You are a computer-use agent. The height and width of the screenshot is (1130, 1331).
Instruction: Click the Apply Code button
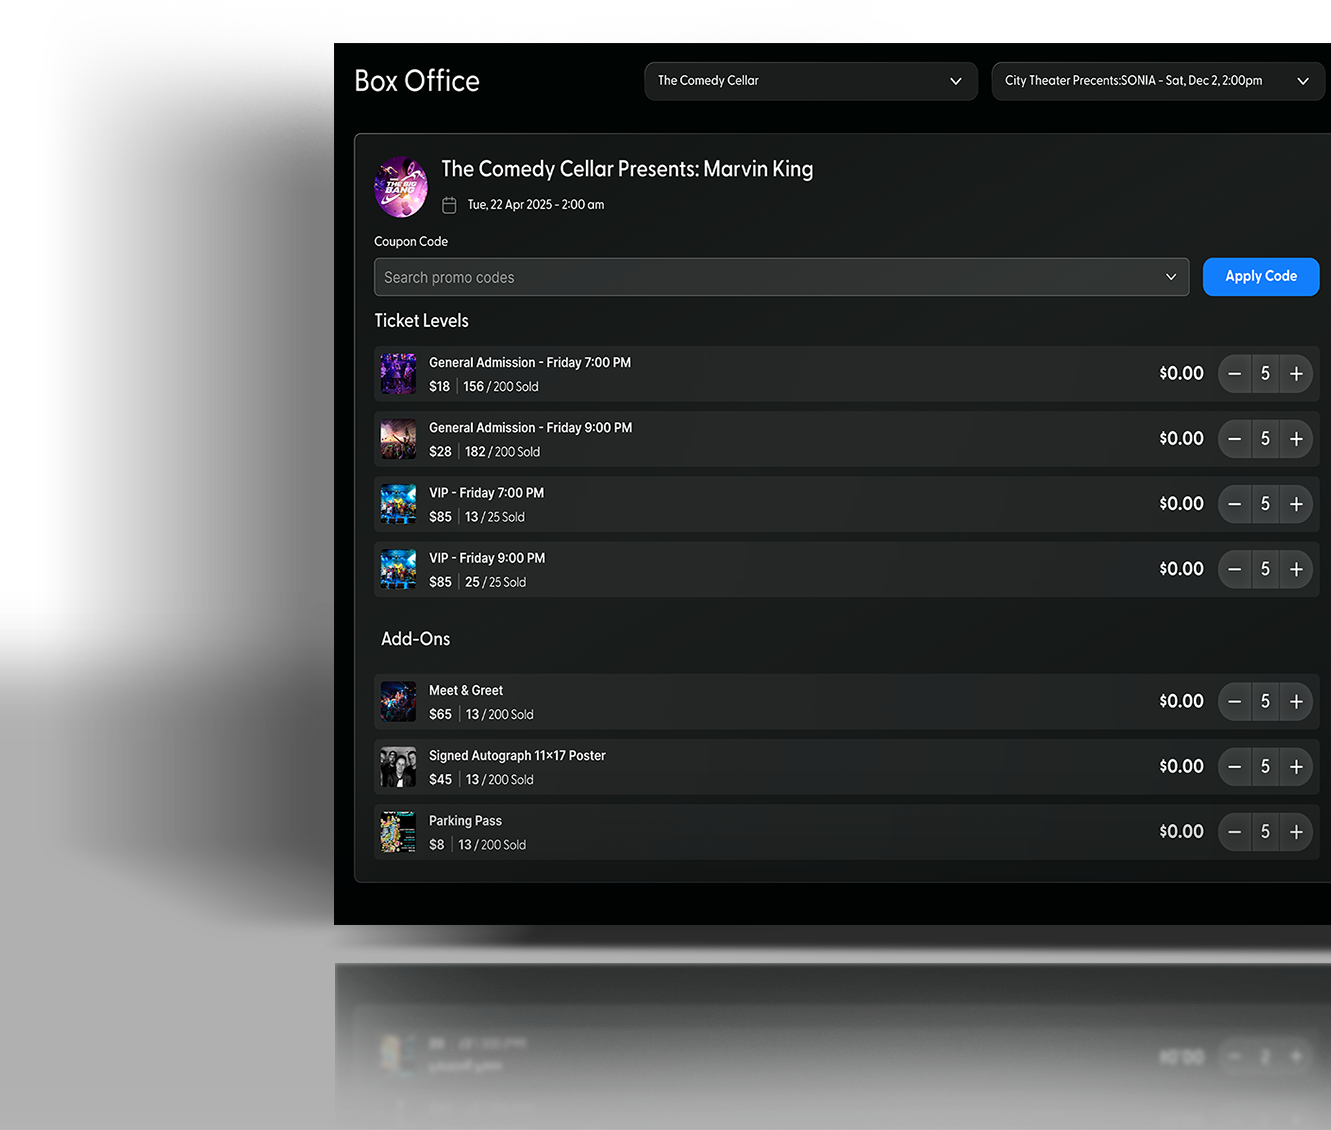click(1260, 277)
